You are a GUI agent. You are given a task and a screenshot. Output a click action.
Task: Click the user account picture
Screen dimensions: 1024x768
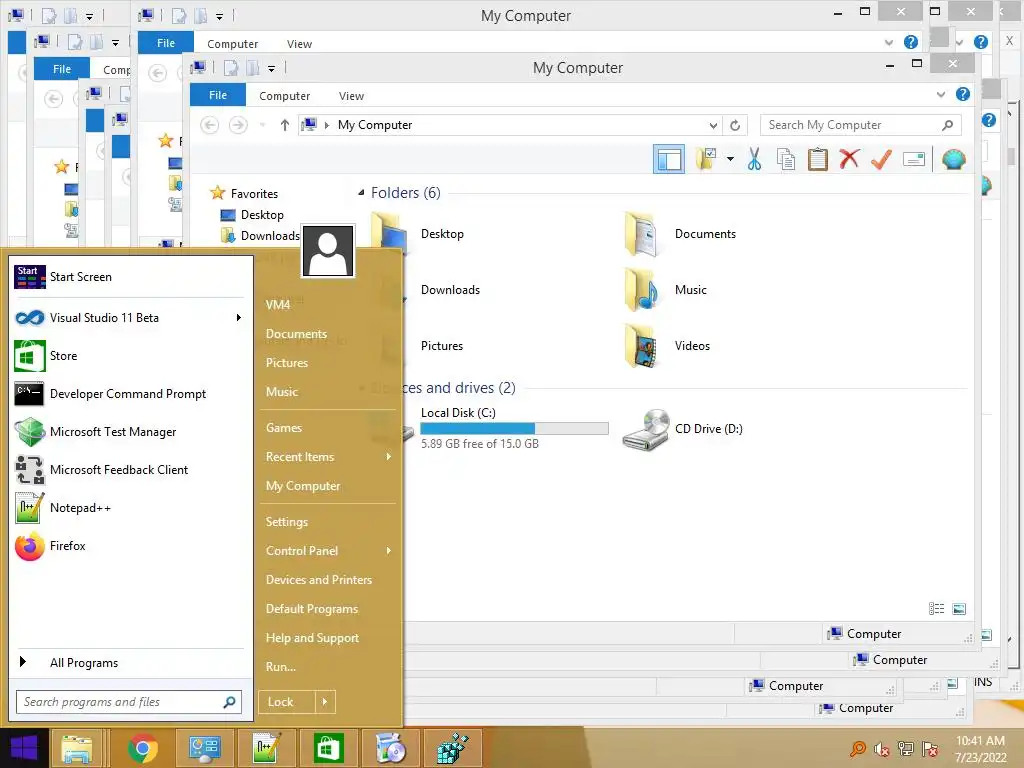point(328,251)
